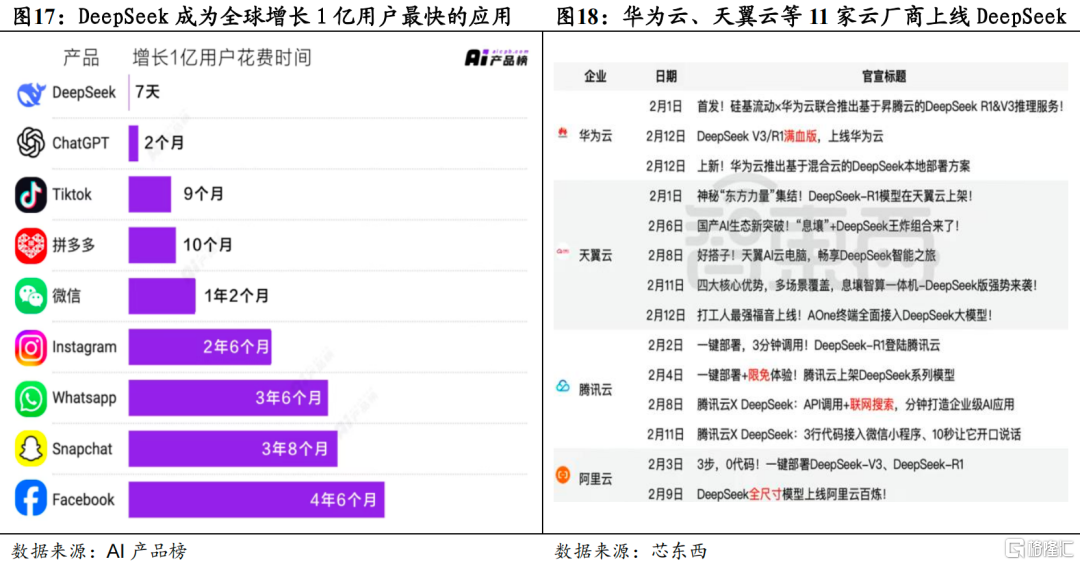Click the 微信 purple bar beside 1年2个月
This screenshot has width=1080, height=565.
coord(162,296)
